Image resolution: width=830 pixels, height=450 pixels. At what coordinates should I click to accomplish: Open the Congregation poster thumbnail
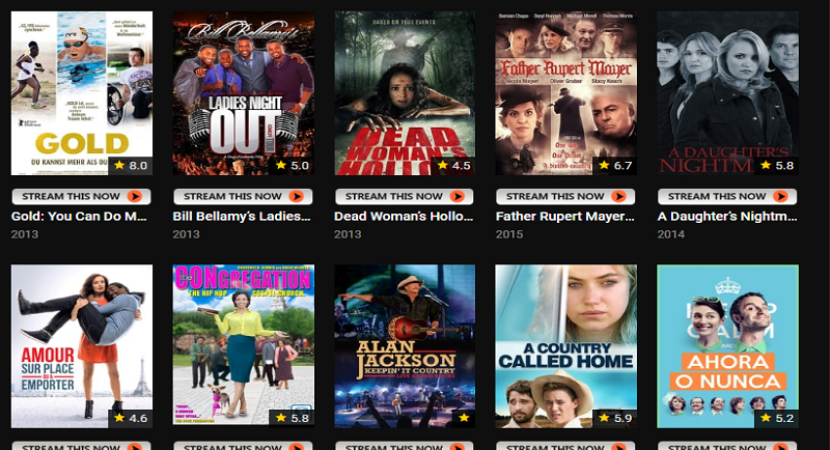tap(243, 346)
